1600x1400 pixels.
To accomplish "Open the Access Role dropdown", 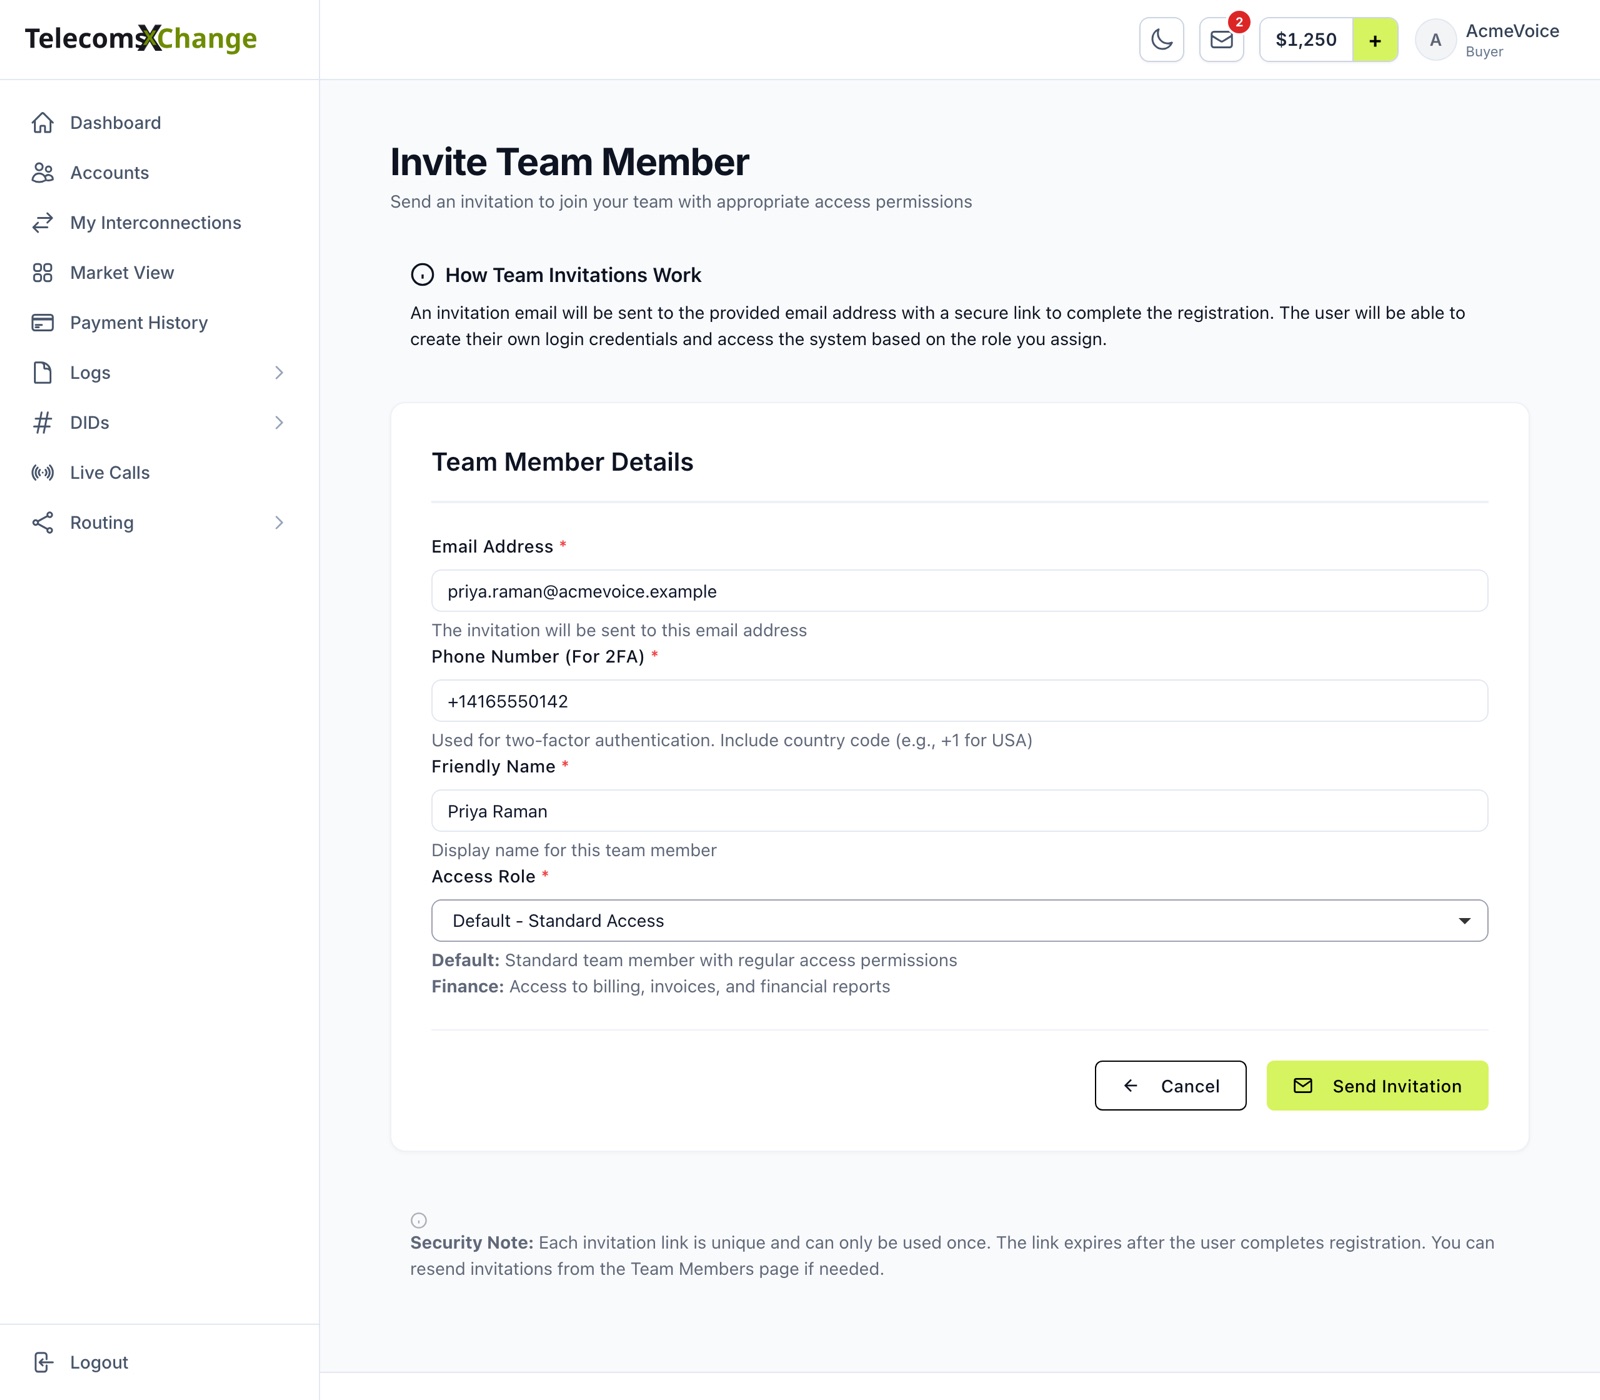I will 959,920.
